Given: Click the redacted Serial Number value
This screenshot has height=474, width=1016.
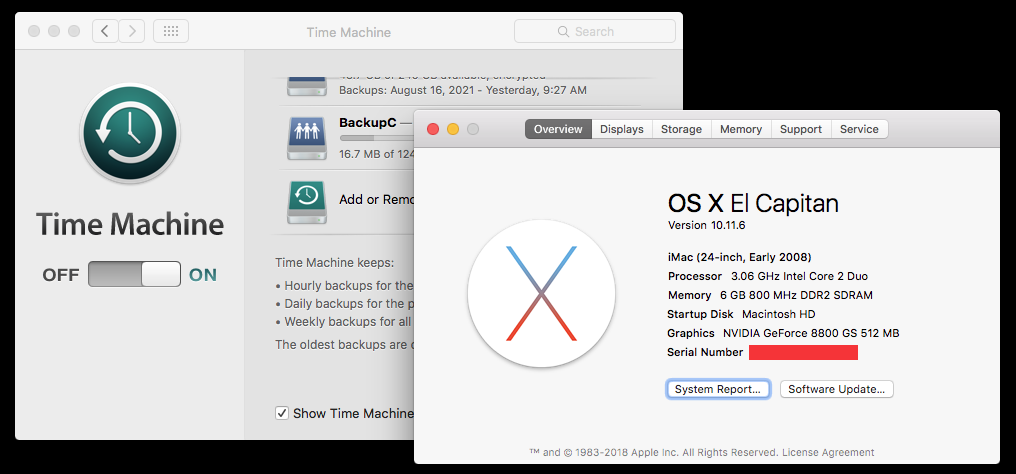Looking at the screenshot, I should click(x=803, y=352).
